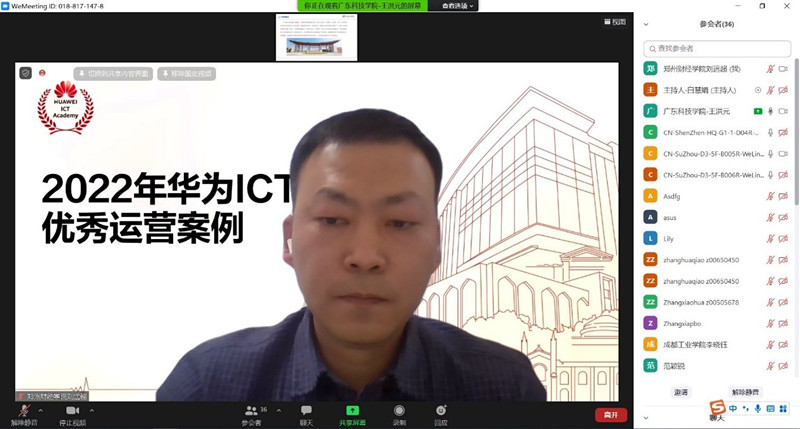Click the green screen-viewing notification banner
Image resolution: width=800 pixels, height=429 pixels.
click(362, 6)
